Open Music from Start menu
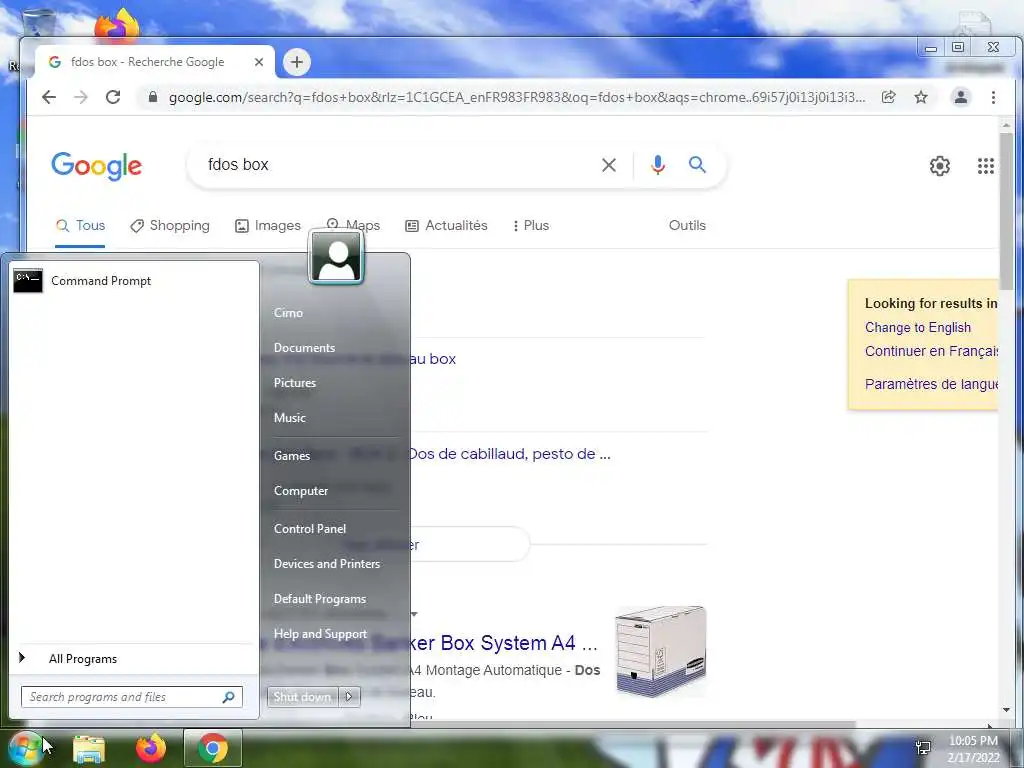Image resolution: width=1024 pixels, height=768 pixels. (x=289, y=418)
